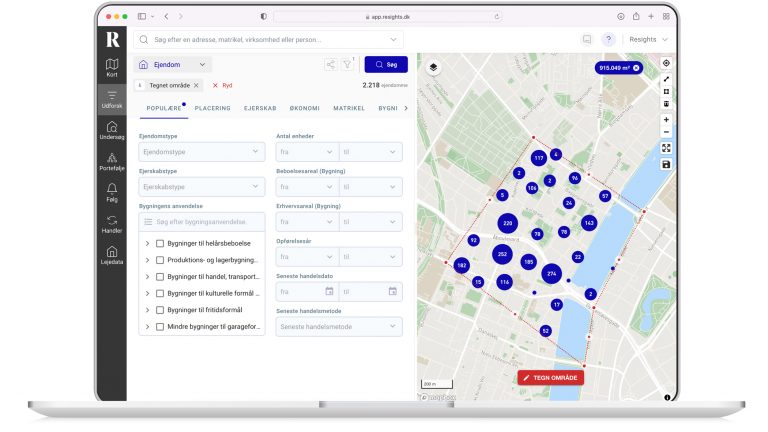Screen dimensions: 768x432
Task: Enable Bygninger til kulturelle formål checkbox
Action: tap(160, 293)
